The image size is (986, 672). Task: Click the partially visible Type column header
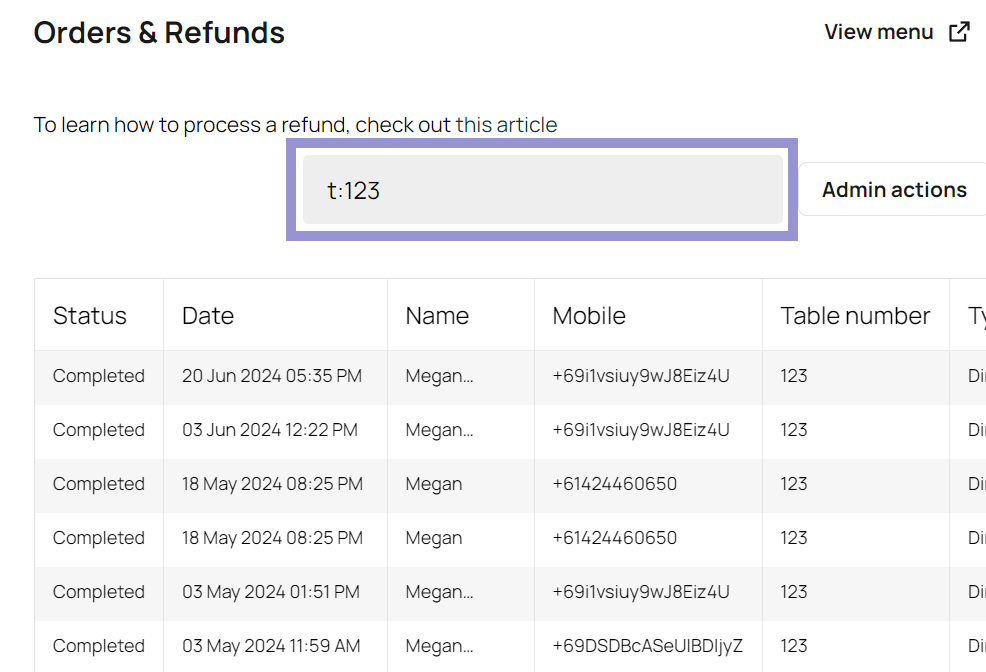click(976, 316)
